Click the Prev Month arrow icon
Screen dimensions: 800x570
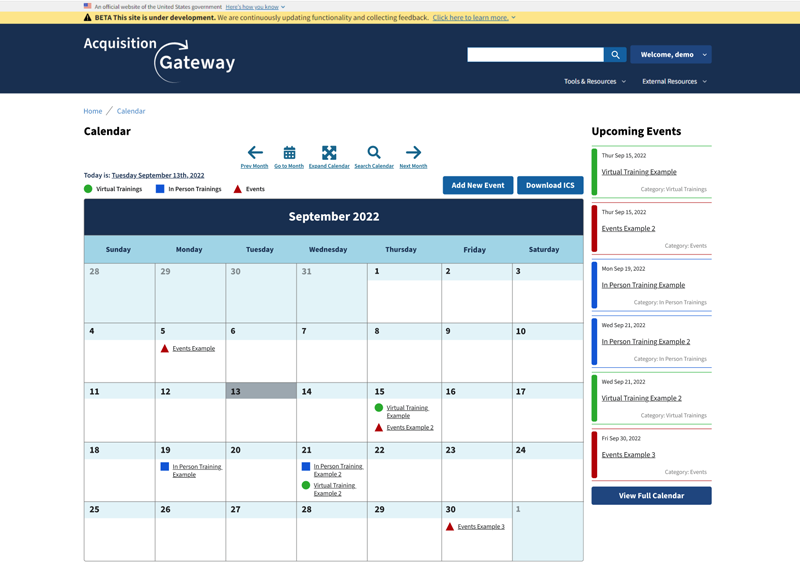[x=254, y=153]
